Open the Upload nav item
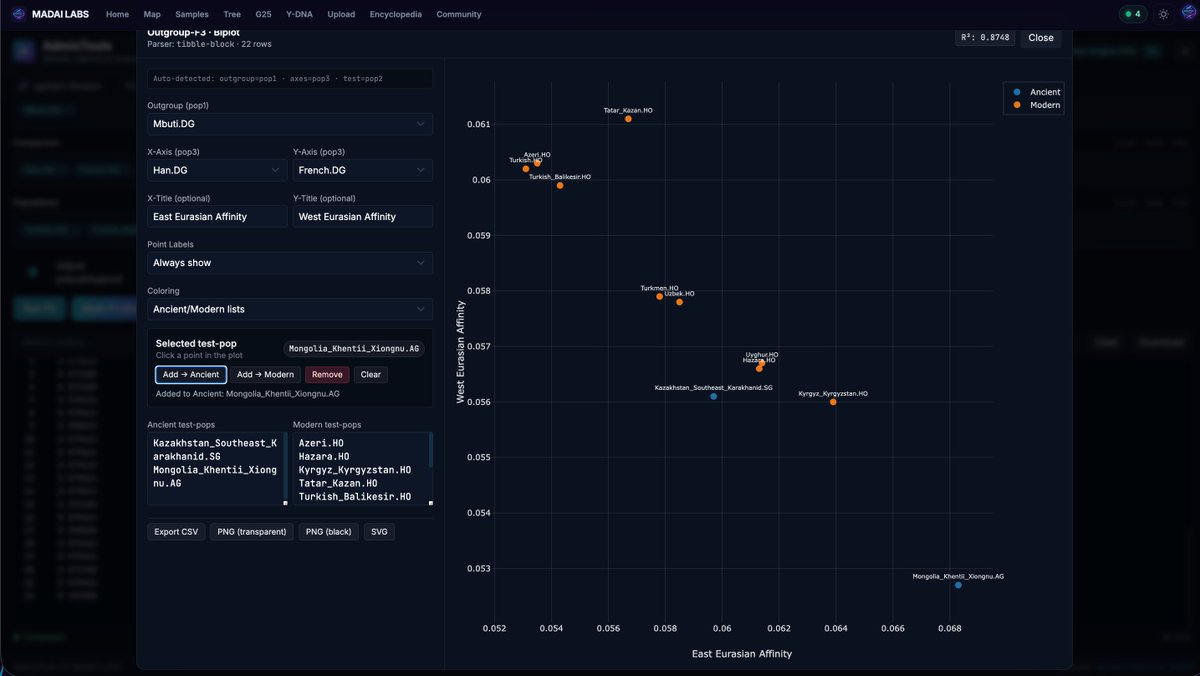Screen dimensions: 1200x676 341,14
